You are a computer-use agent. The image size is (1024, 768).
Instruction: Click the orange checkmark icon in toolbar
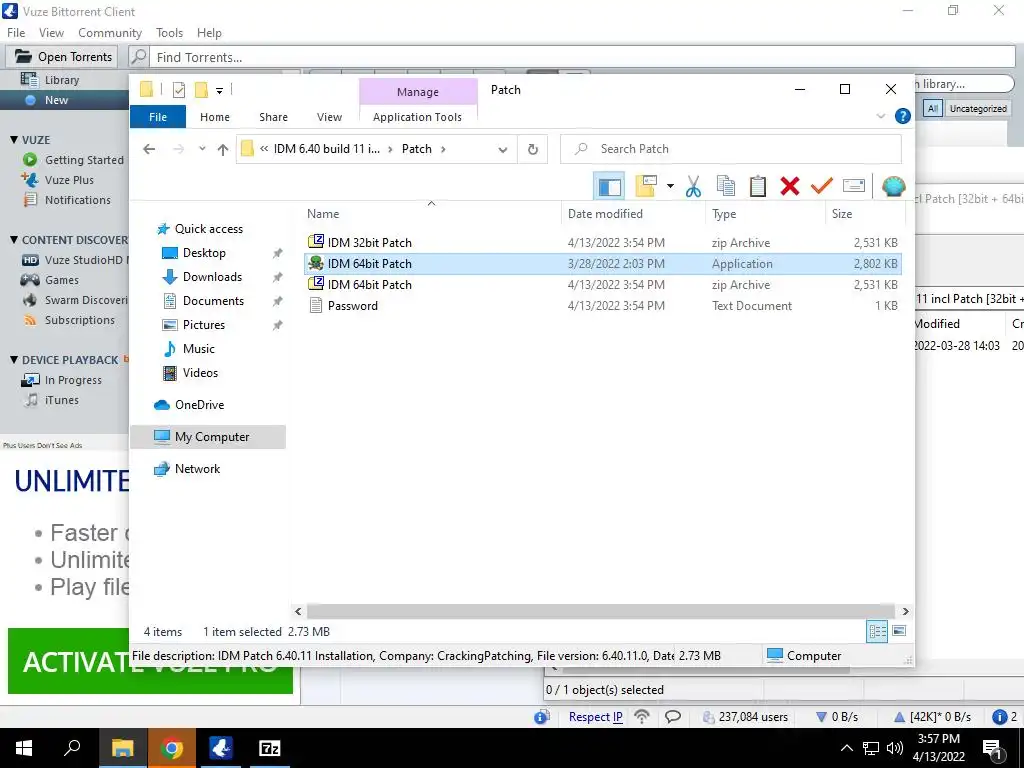[822, 186]
